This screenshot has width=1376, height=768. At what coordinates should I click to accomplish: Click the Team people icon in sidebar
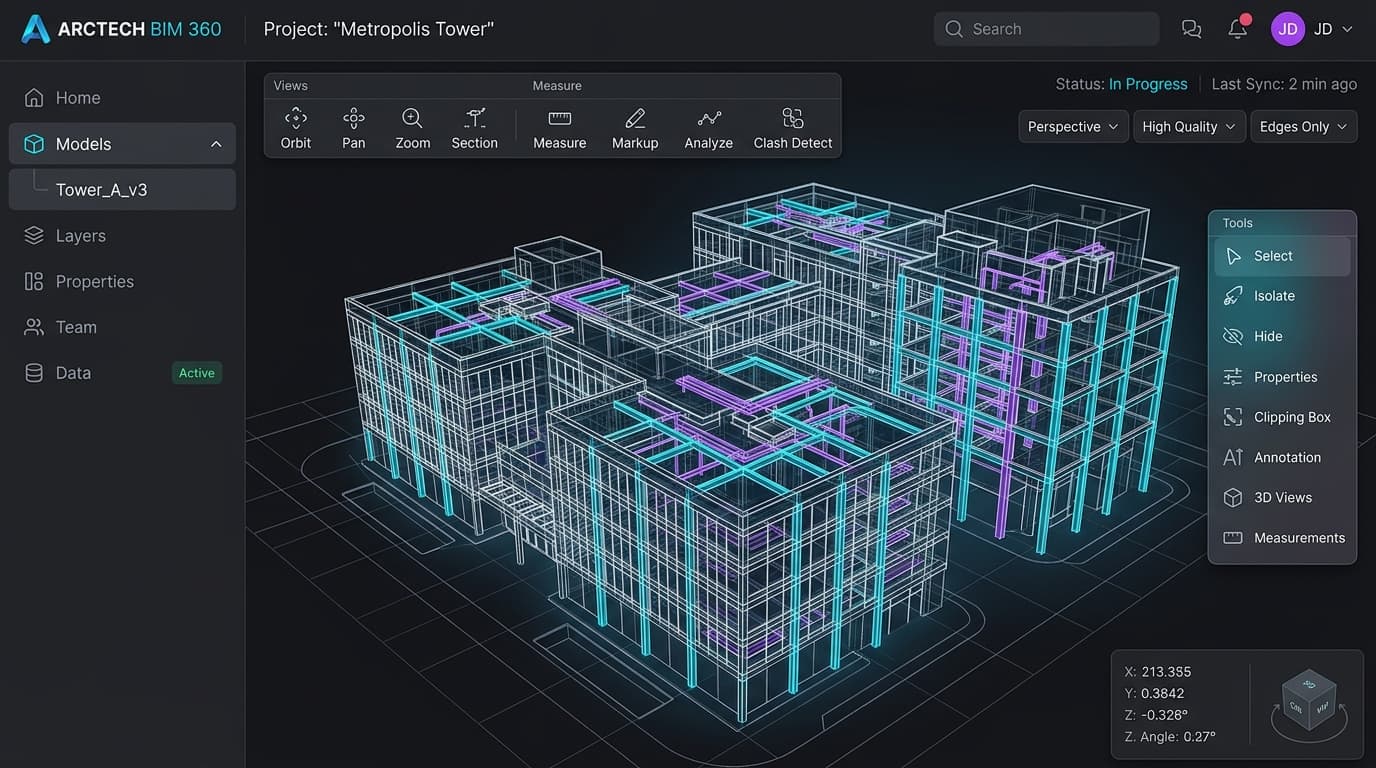34,327
